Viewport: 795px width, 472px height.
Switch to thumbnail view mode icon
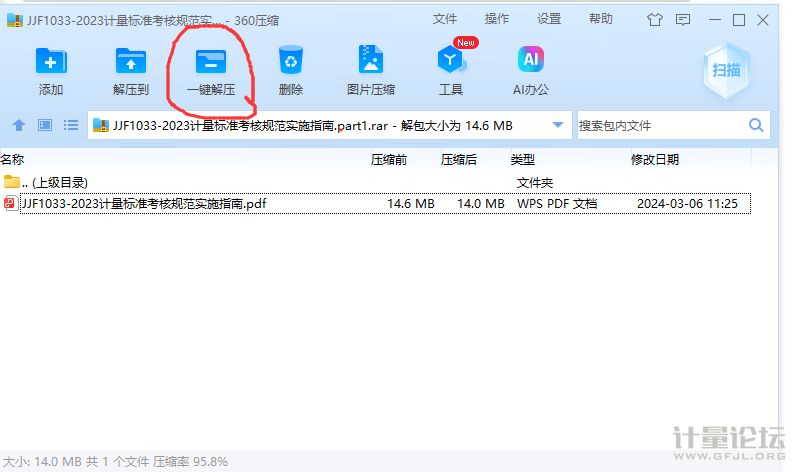(x=45, y=125)
